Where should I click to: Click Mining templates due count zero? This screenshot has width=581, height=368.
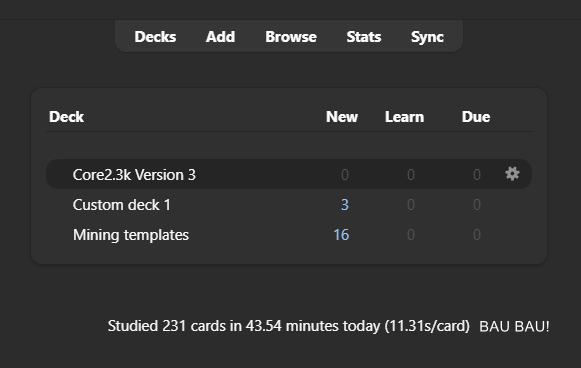(x=477, y=235)
